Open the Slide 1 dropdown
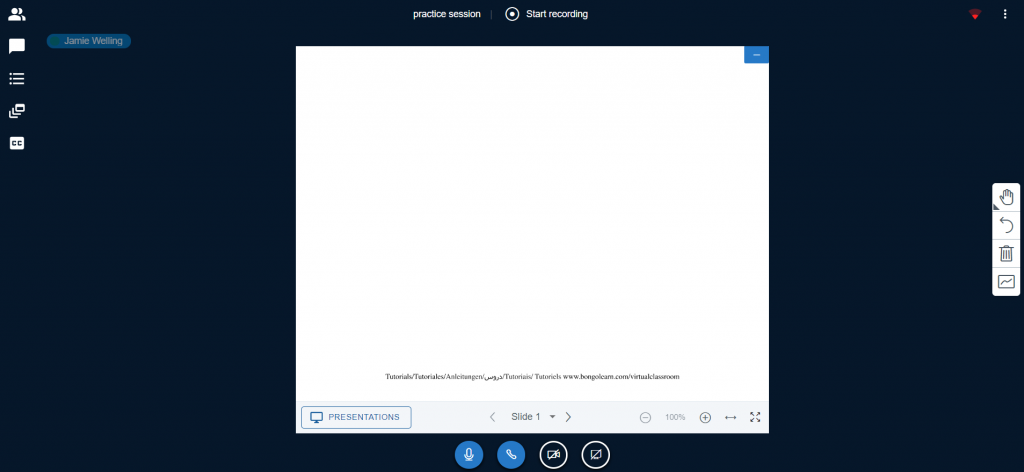The width and height of the screenshot is (1024, 472). click(x=533, y=417)
